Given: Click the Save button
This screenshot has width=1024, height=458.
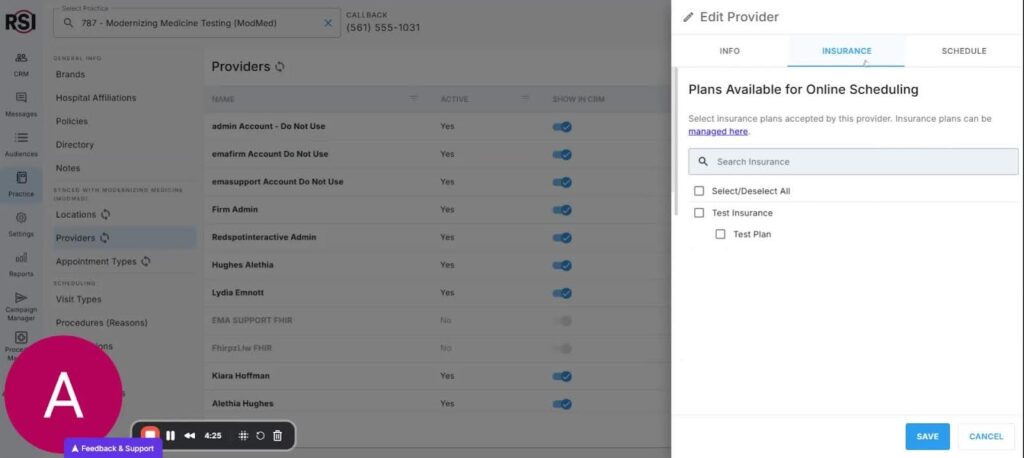Looking at the screenshot, I should [927, 436].
